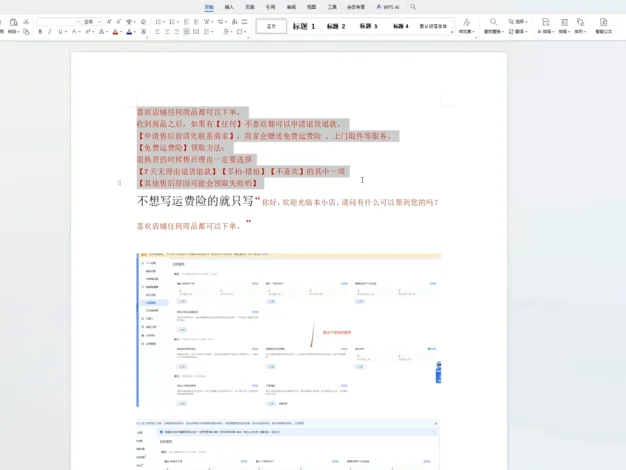Apply the default paragraph font style
Viewport: 626px width, 470px height.
click(x=433, y=26)
